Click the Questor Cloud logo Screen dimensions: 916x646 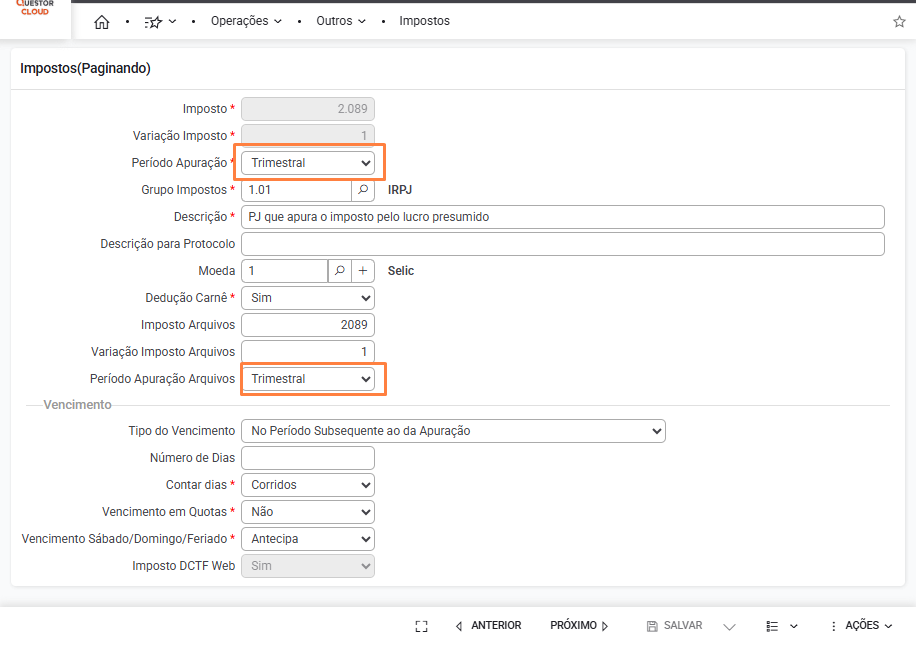click(35, 8)
